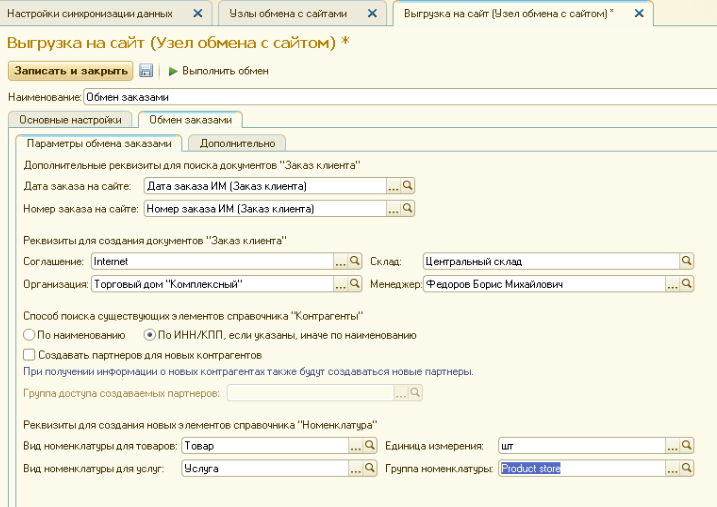Open magnifier for Менеджер field

pos(686,284)
